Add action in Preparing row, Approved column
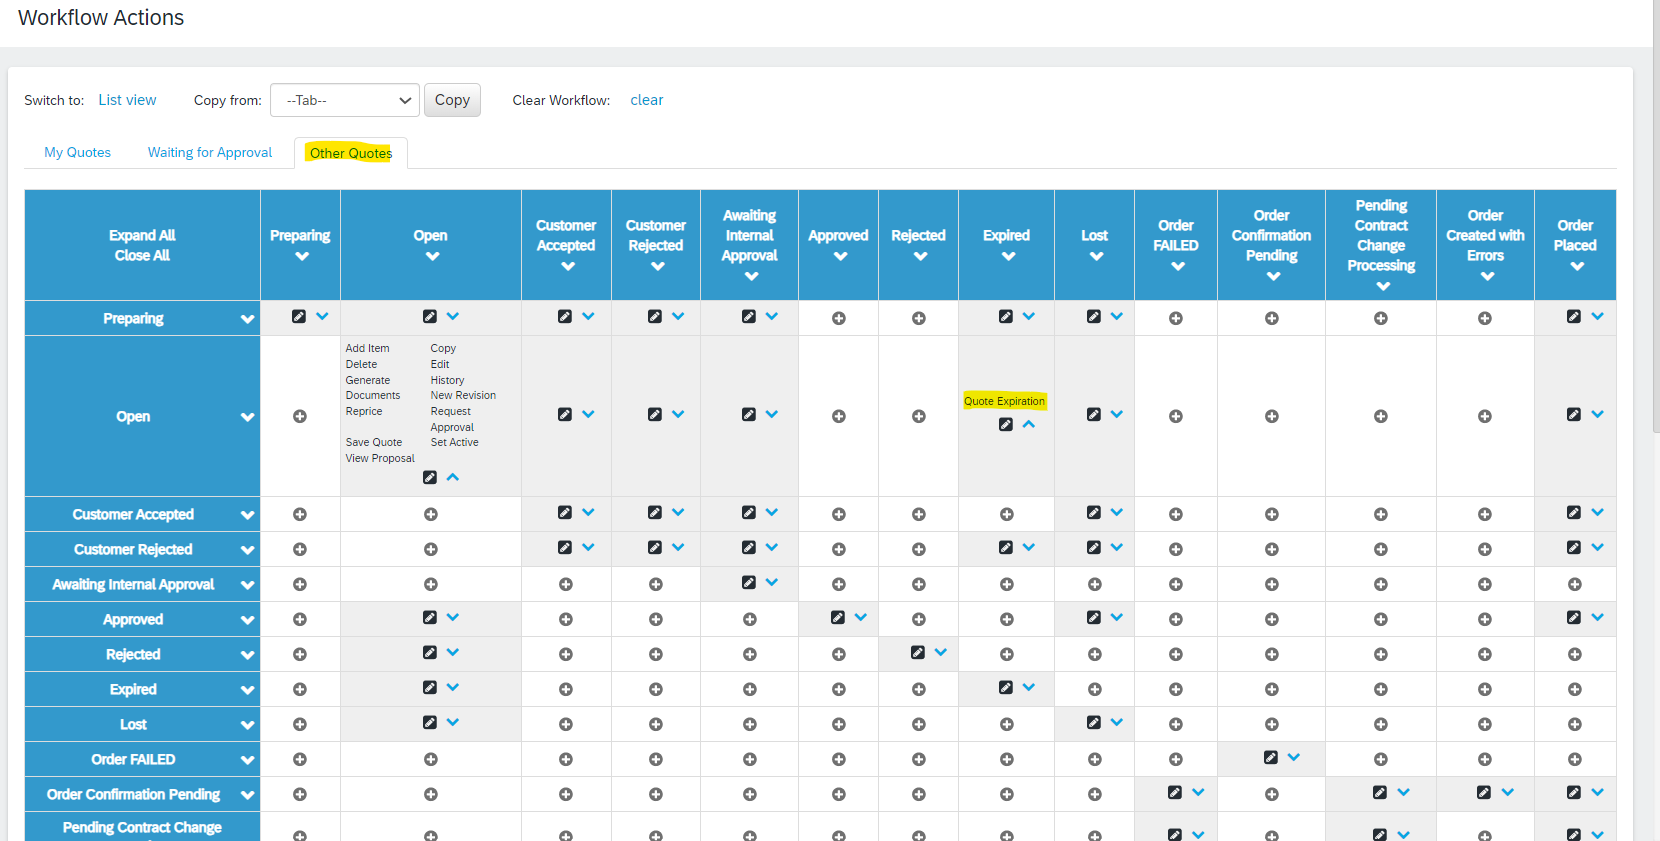This screenshot has height=841, width=1660. 838,318
